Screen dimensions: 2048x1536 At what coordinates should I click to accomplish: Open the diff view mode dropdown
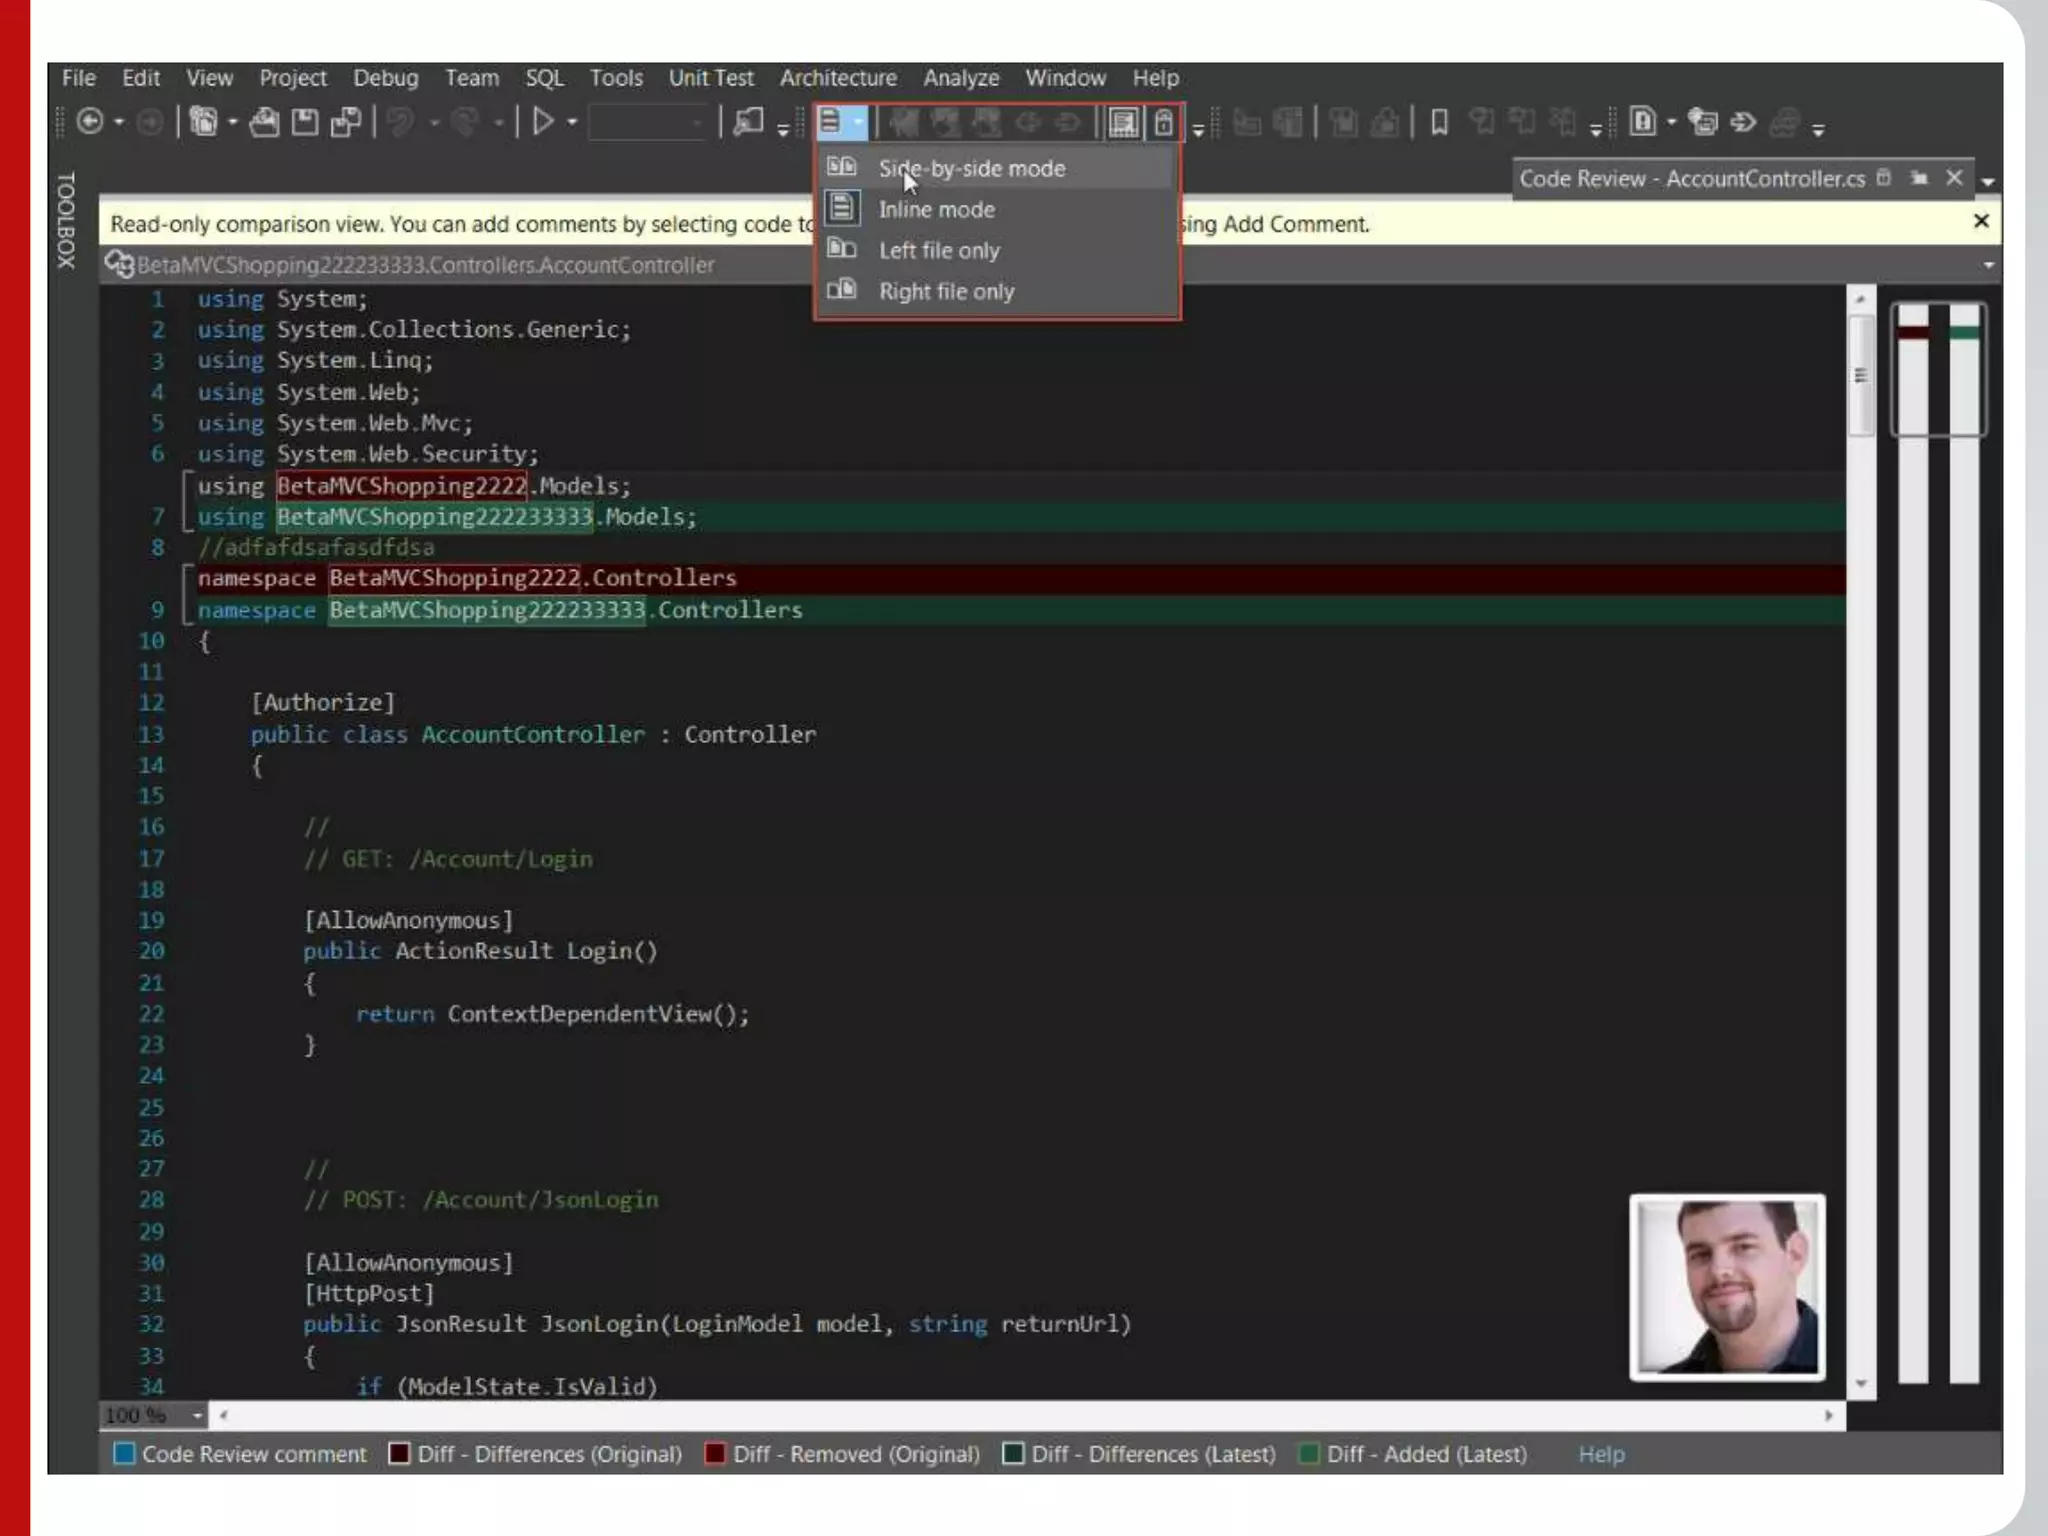point(857,123)
